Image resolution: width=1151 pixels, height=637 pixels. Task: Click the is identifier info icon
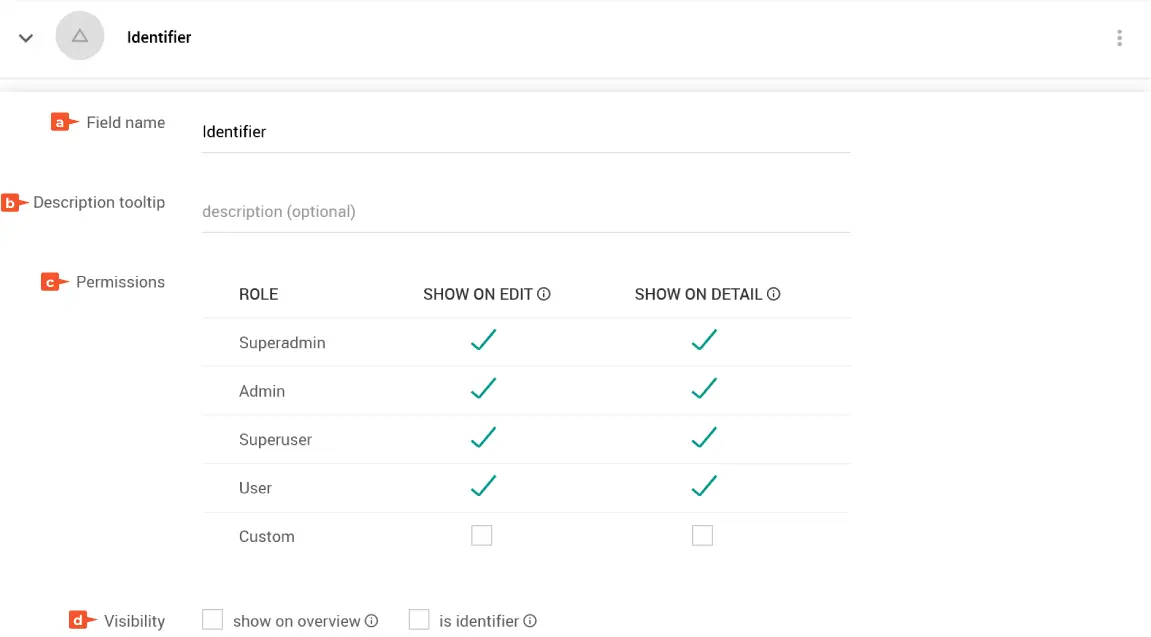pyautogui.click(x=530, y=621)
